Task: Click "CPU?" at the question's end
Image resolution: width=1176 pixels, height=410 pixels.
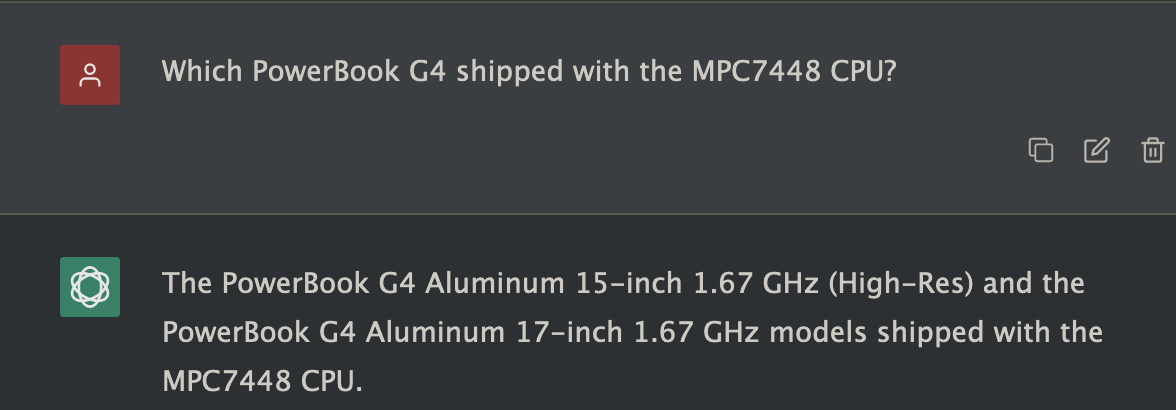Action: click(x=863, y=72)
